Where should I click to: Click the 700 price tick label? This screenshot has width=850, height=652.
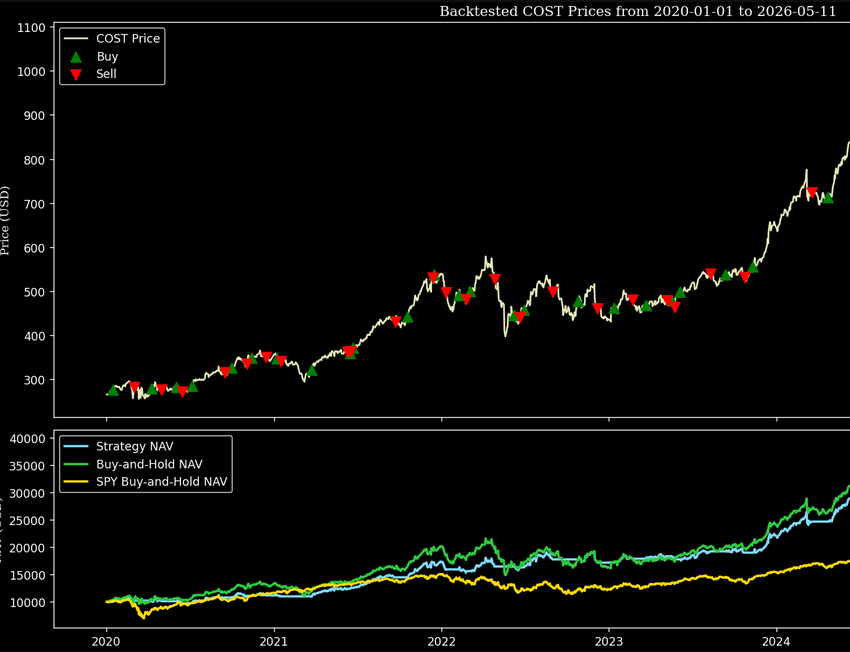35,204
